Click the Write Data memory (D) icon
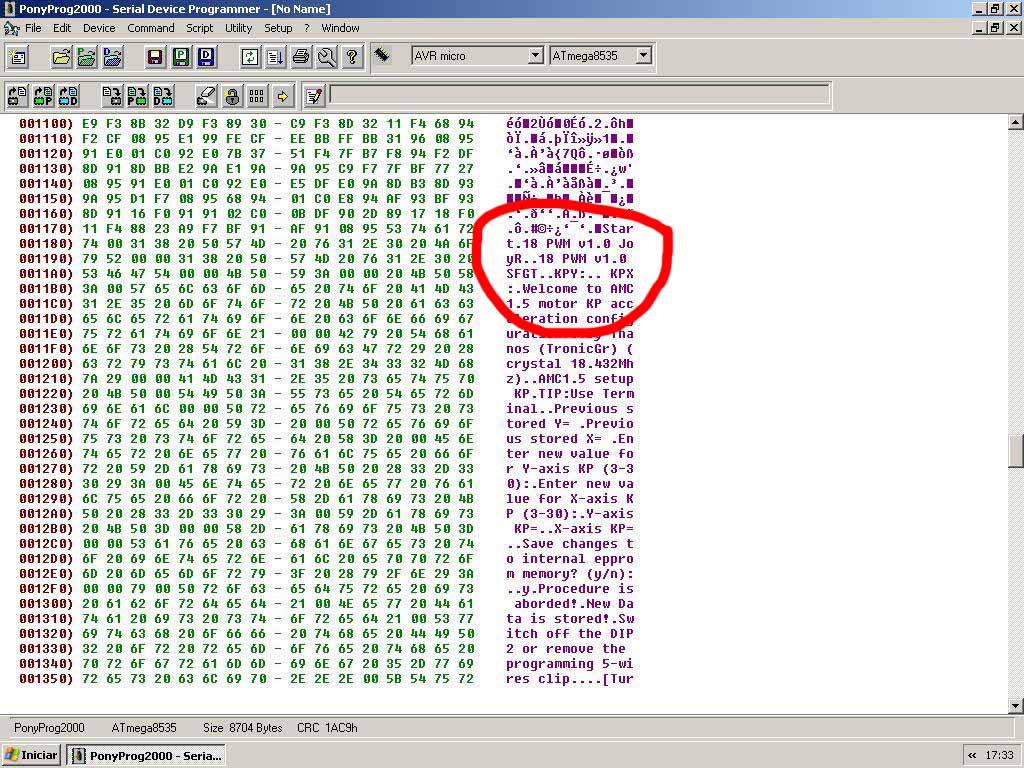The height and width of the screenshot is (768, 1024). (163, 96)
